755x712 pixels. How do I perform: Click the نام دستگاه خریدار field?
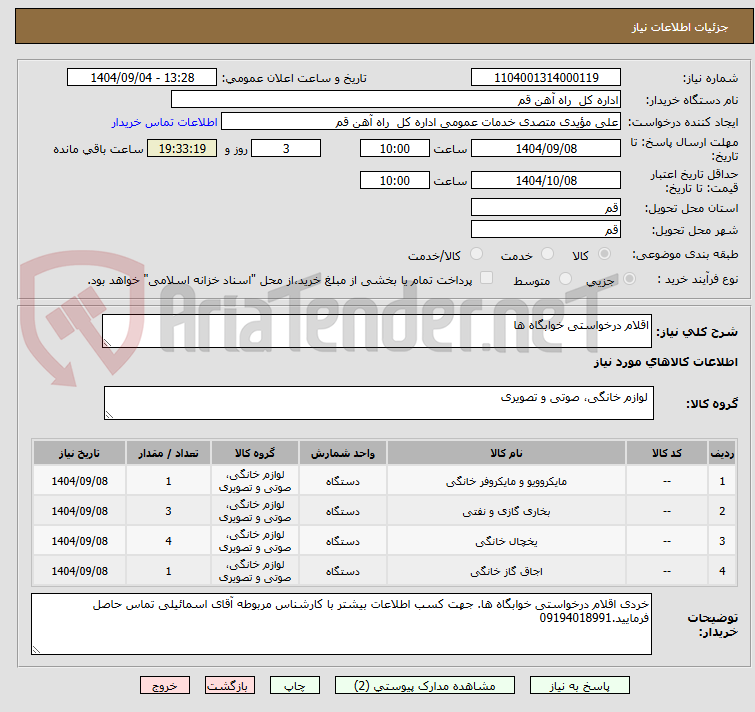tap(396, 100)
